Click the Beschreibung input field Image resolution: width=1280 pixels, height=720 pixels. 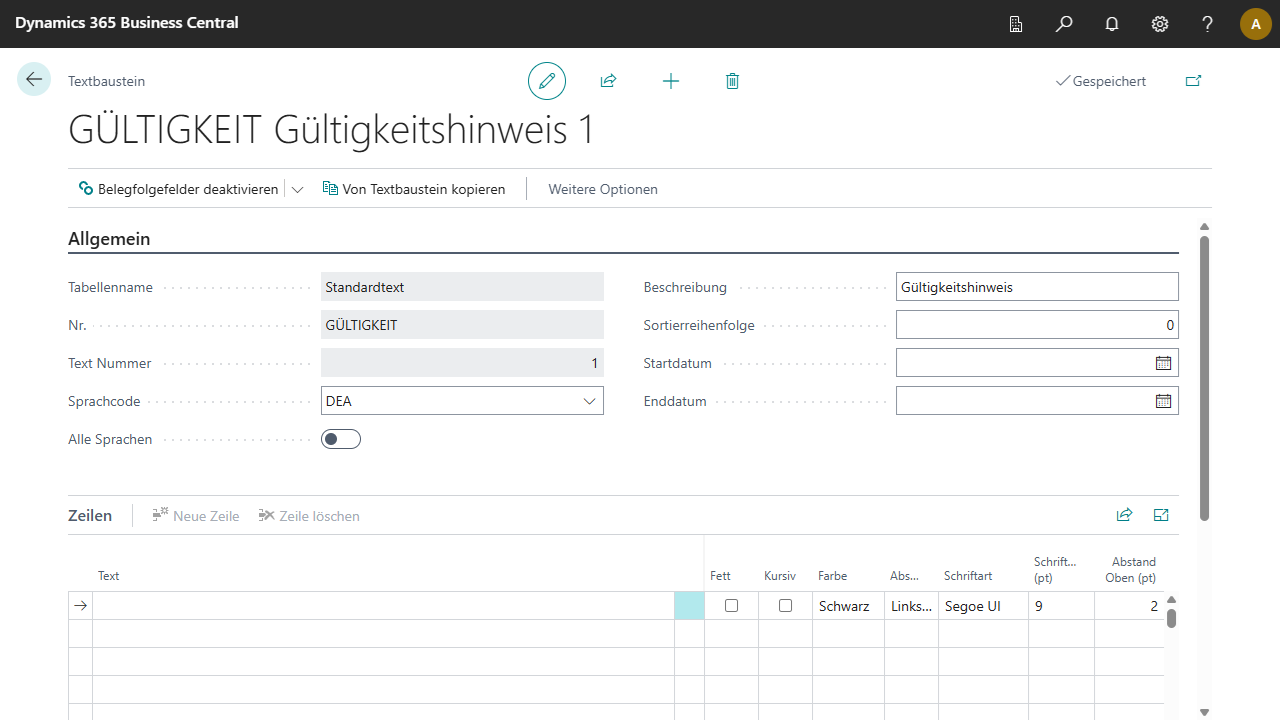1037,287
